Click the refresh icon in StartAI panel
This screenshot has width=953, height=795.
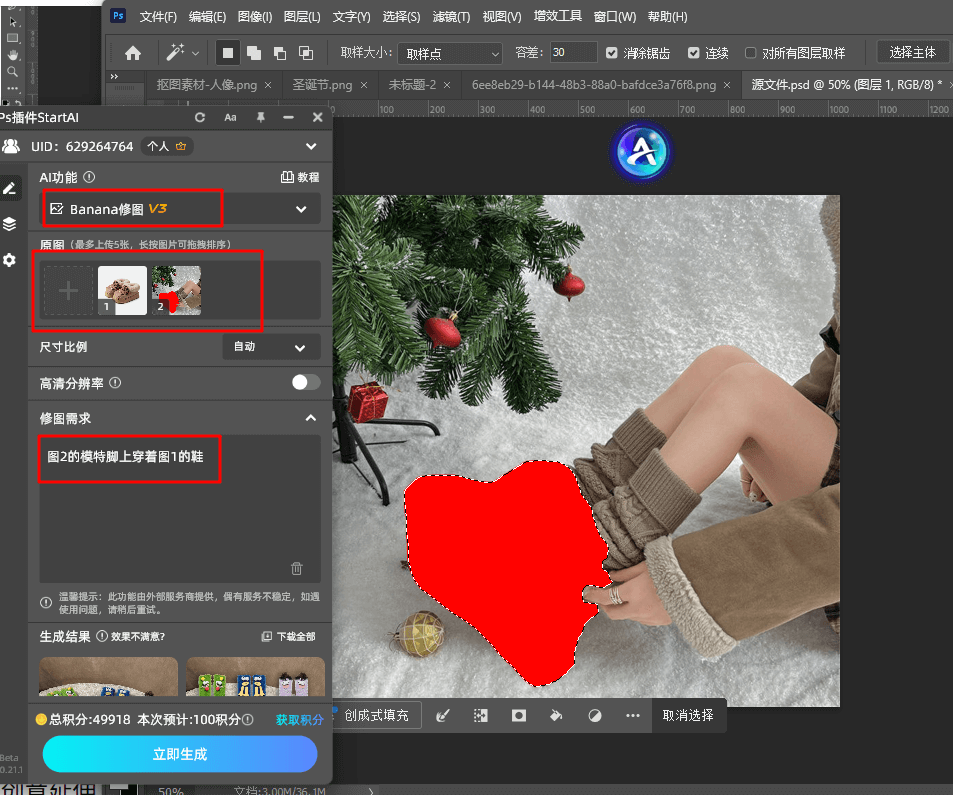(200, 118)
